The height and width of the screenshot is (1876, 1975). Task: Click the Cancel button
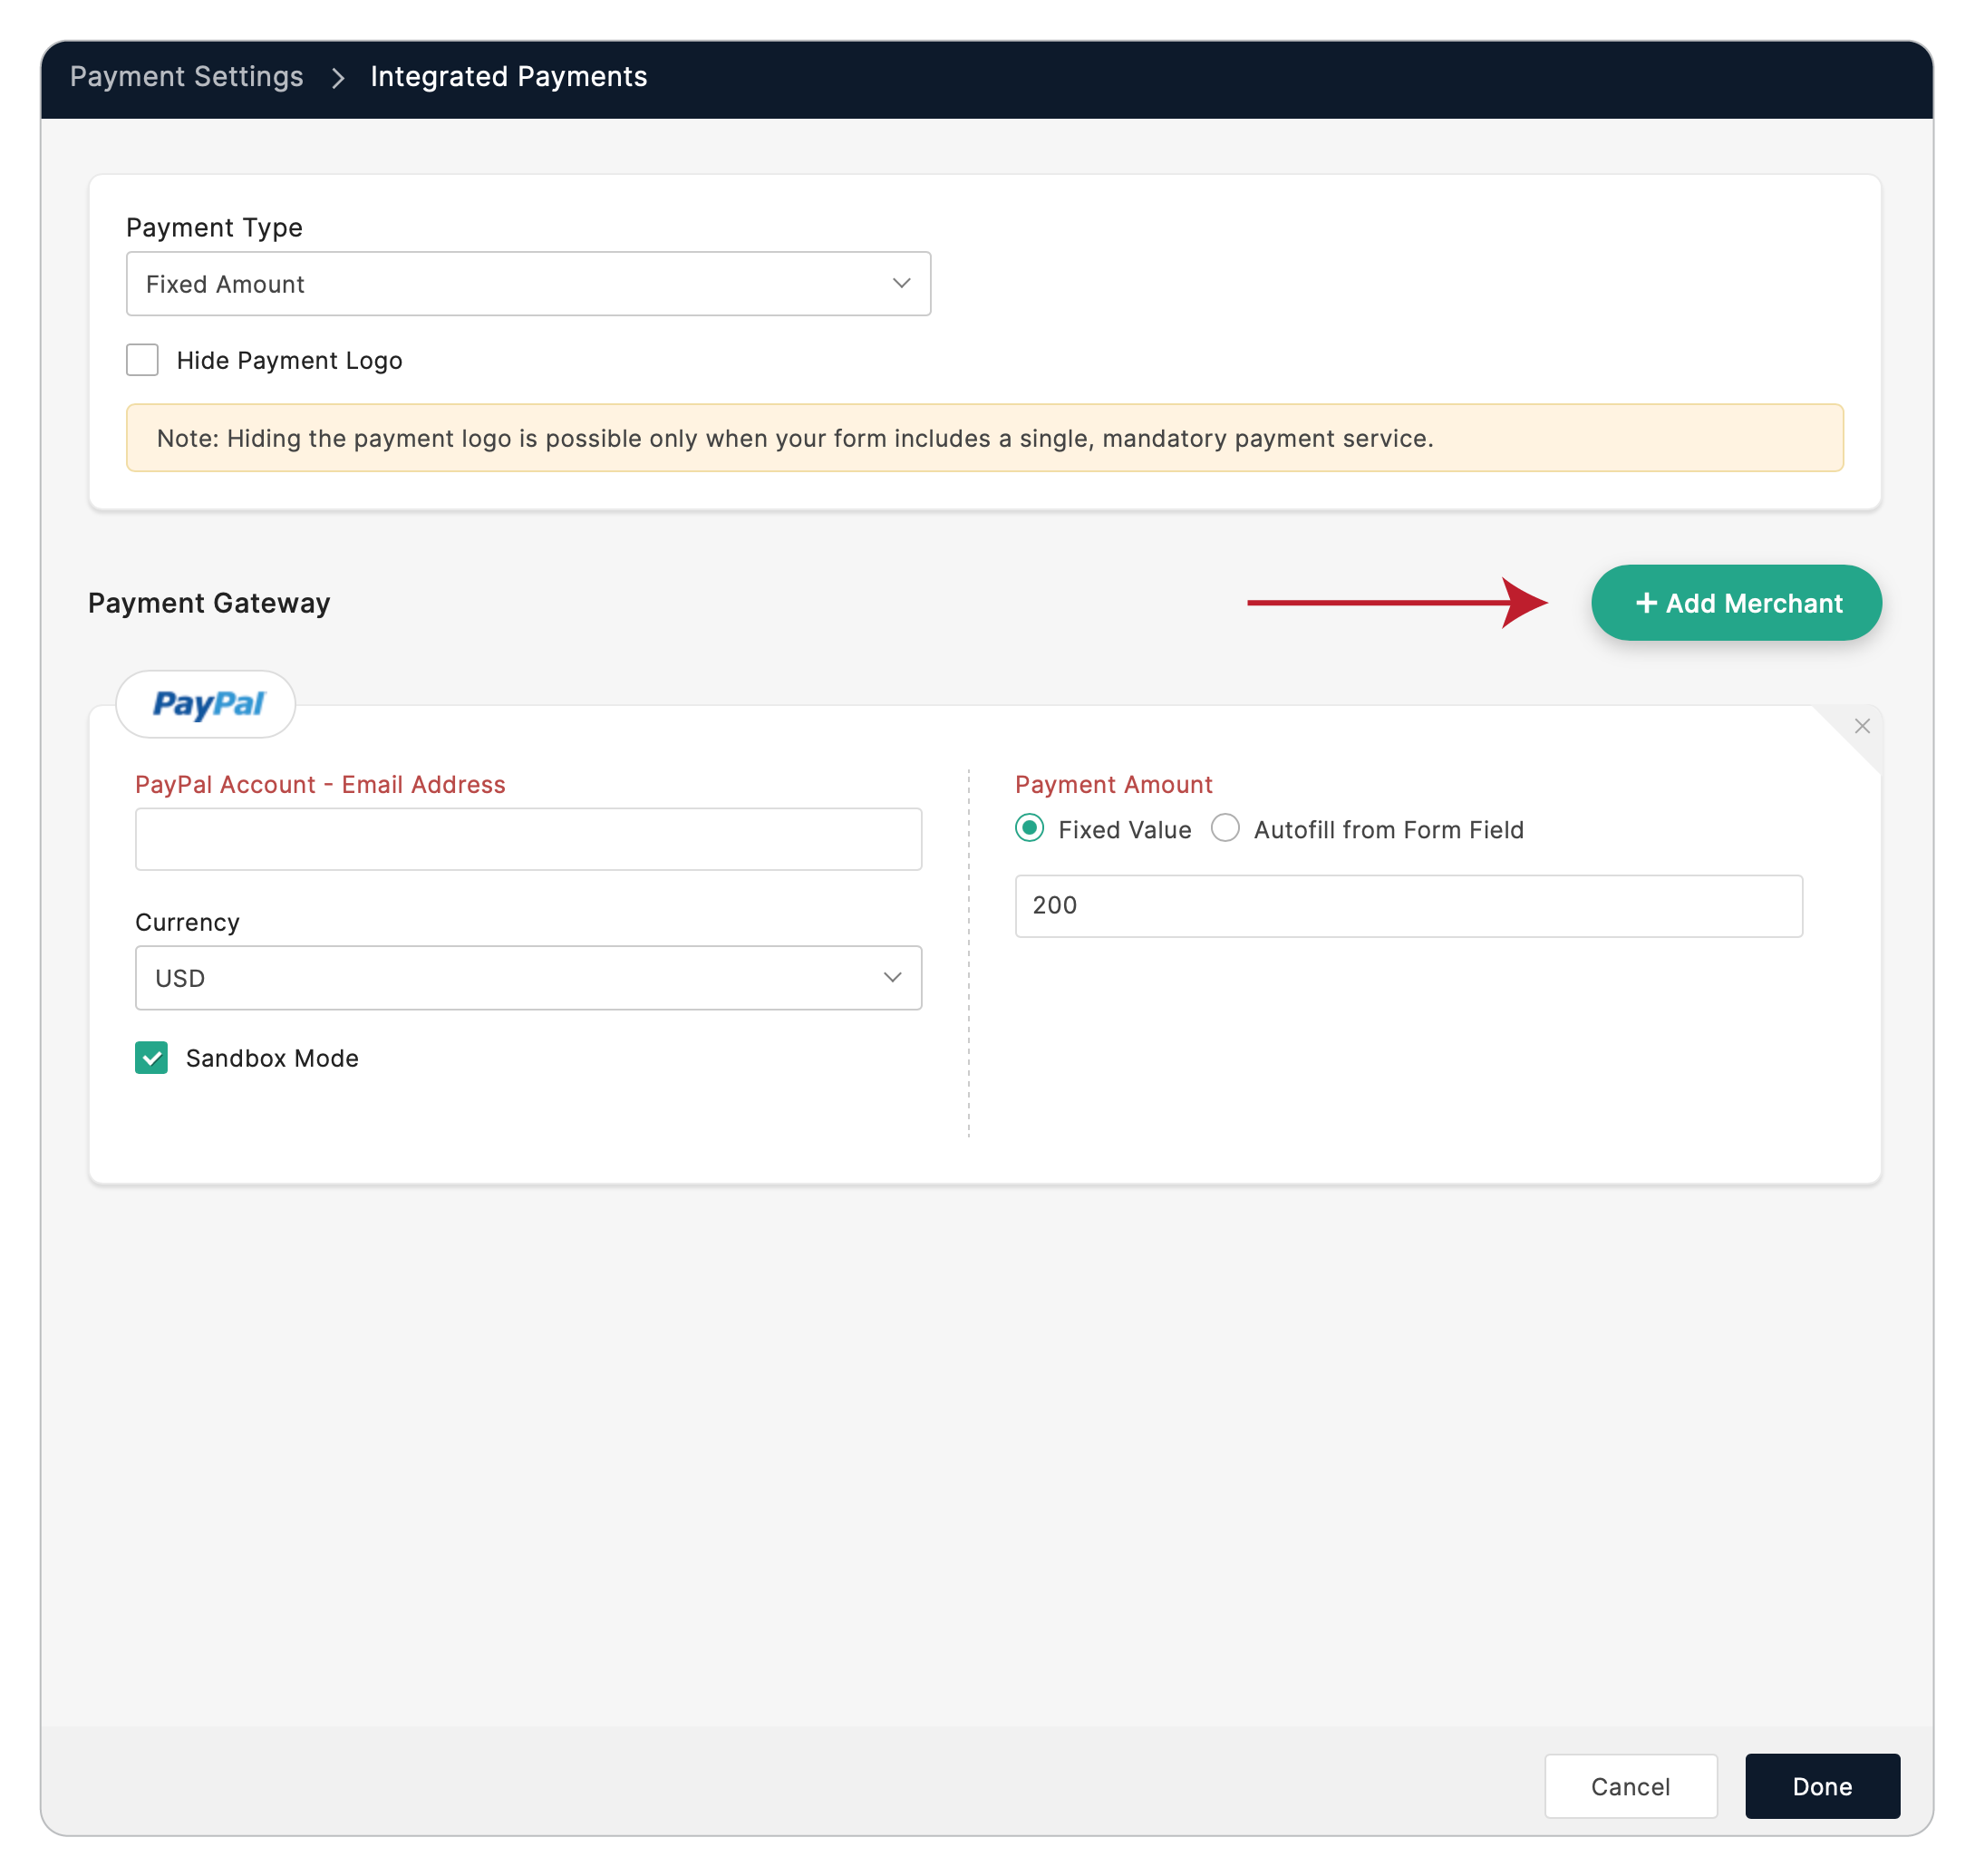[1630, 1786]
